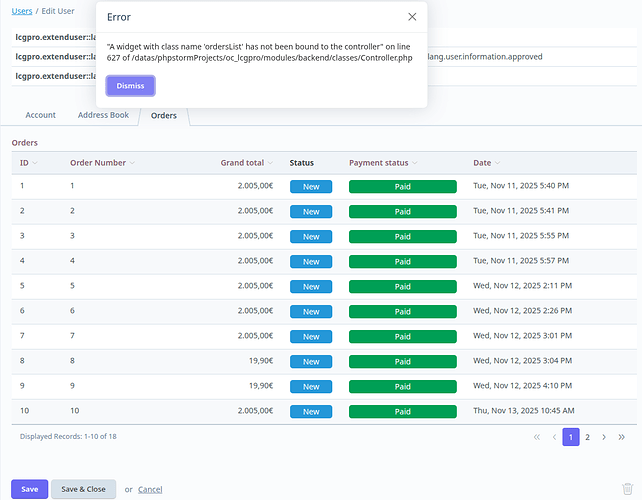The width and height of the screenshot is (642, 500).
Task: Go to previous page of orders
Action: tap(554, 437)
